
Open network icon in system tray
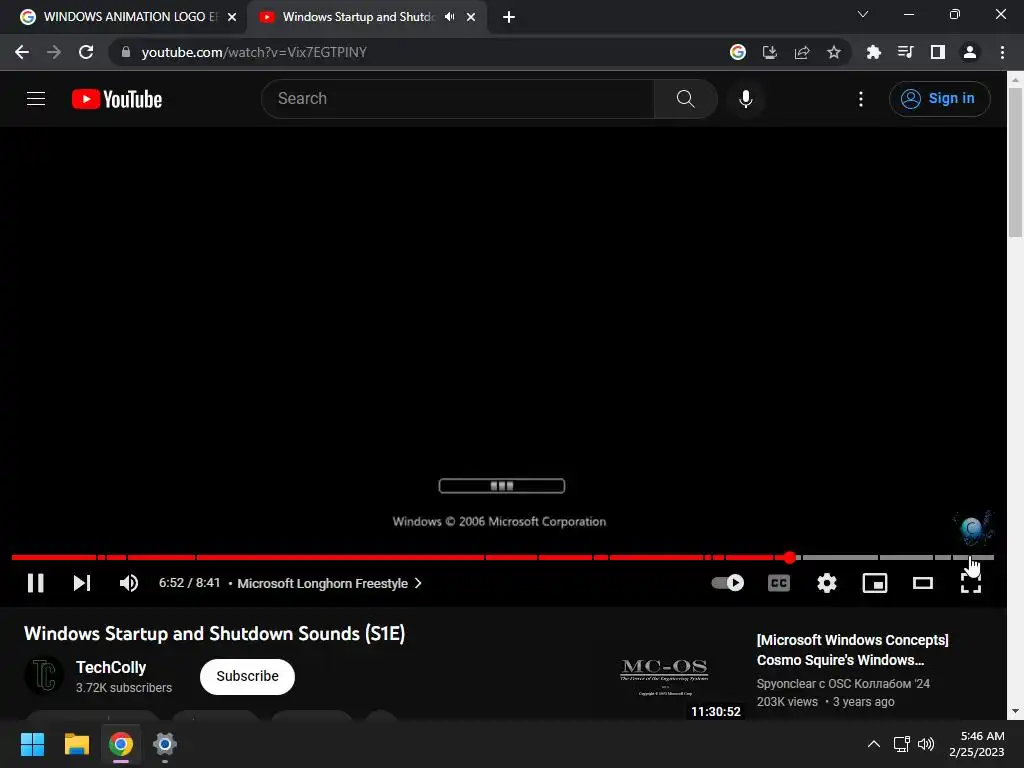pyautogui.click(x=902, y=744)
